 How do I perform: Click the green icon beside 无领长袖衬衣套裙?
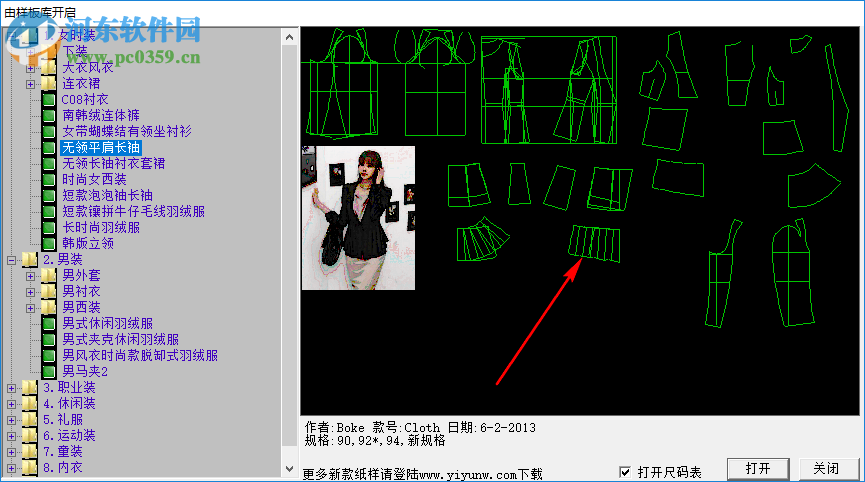click(x=49, y=164)
